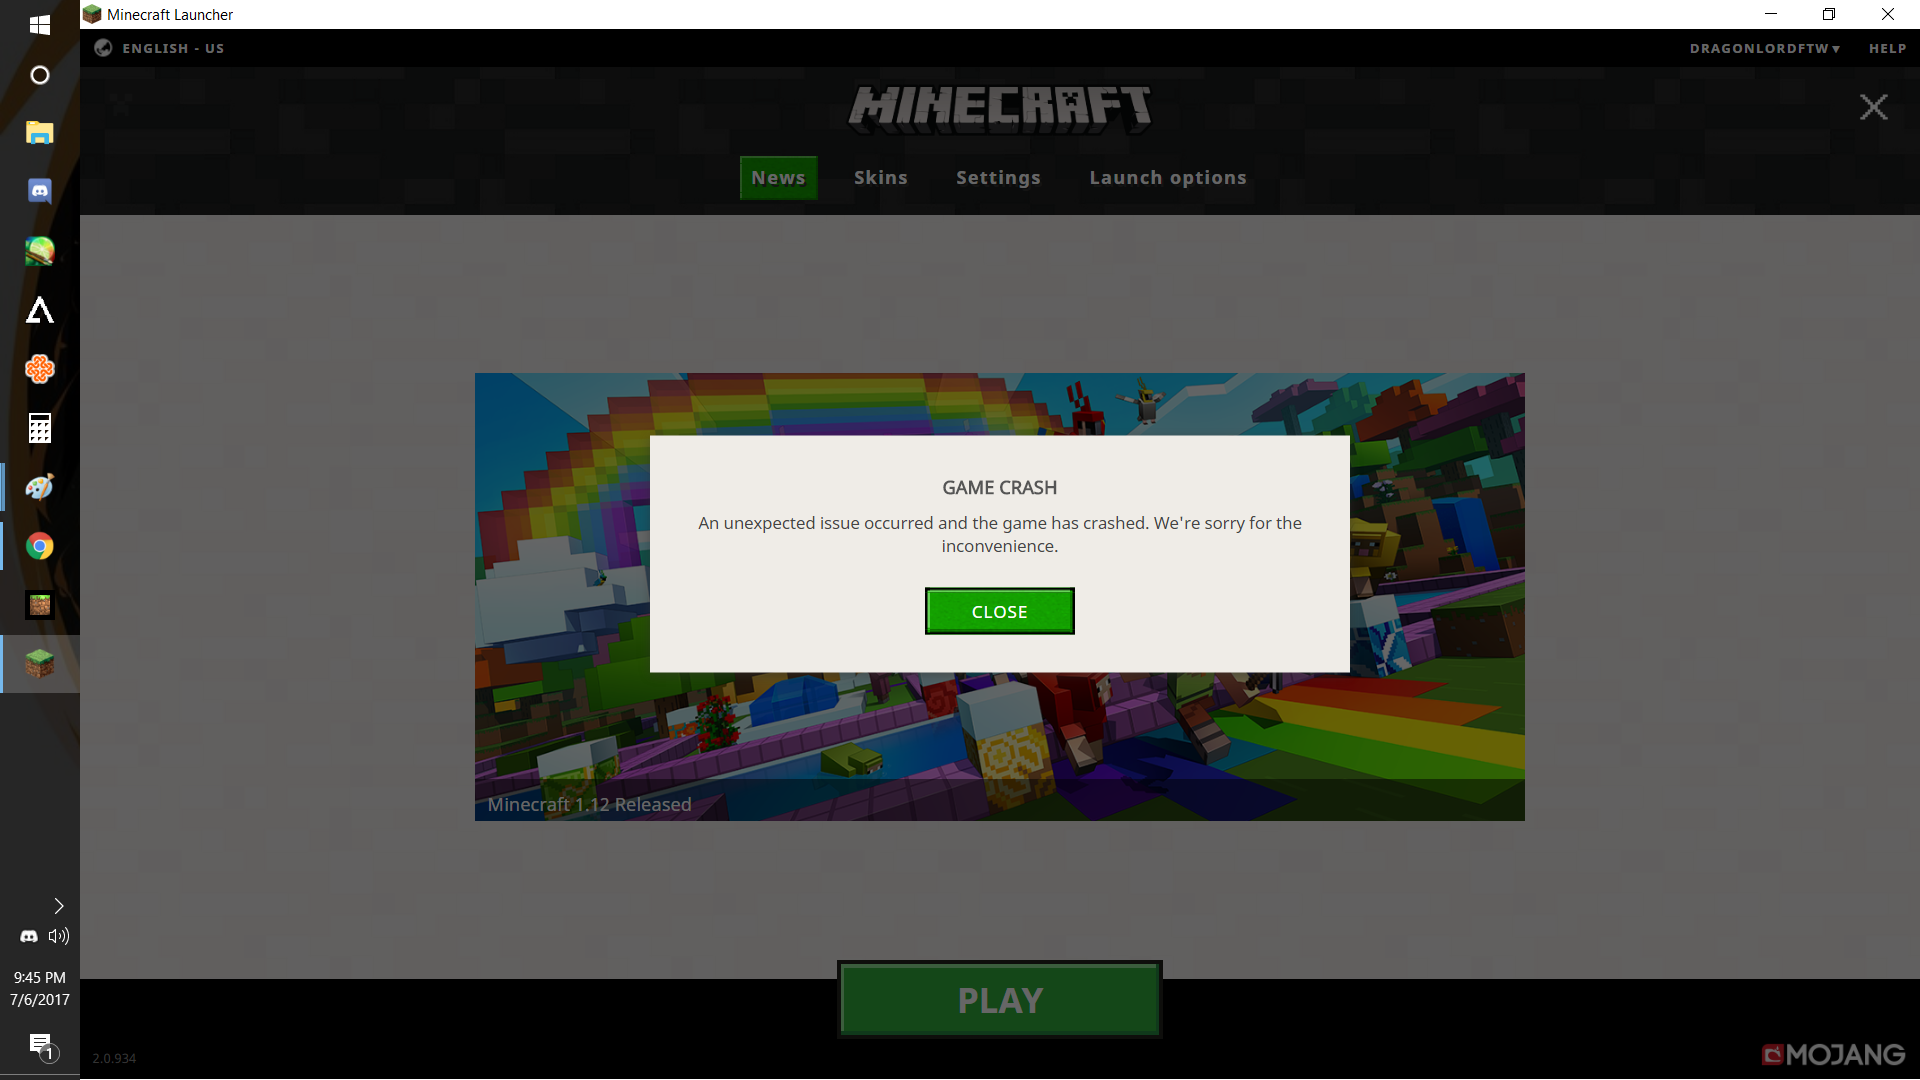
Task: Click the Minecraft 1.12 Released caption
Action: [589, 804]
